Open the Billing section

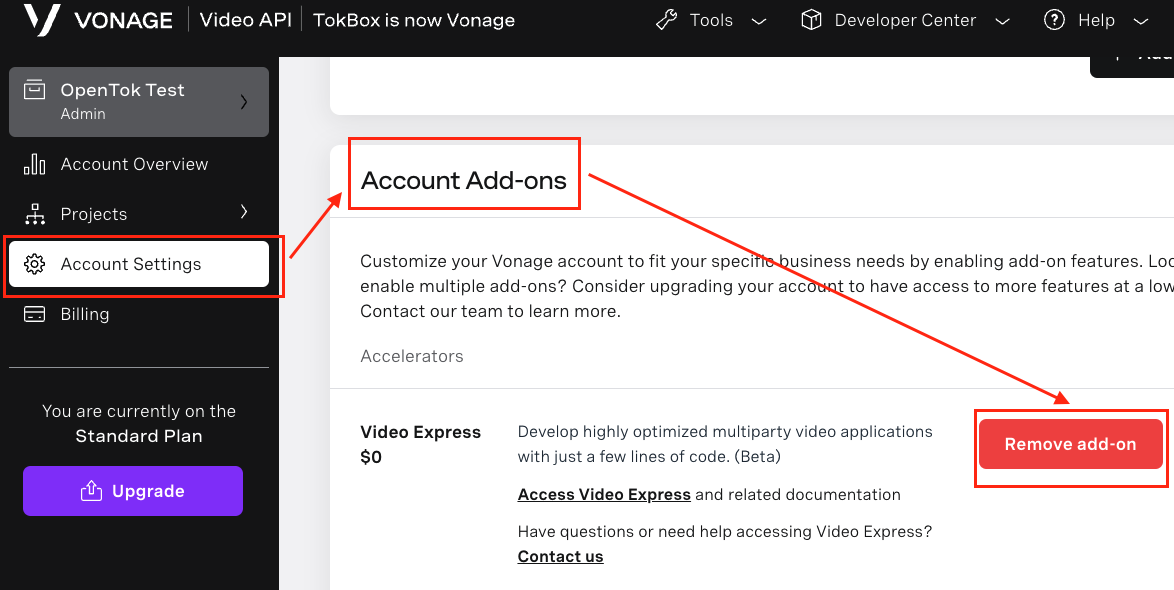(85, 314)
